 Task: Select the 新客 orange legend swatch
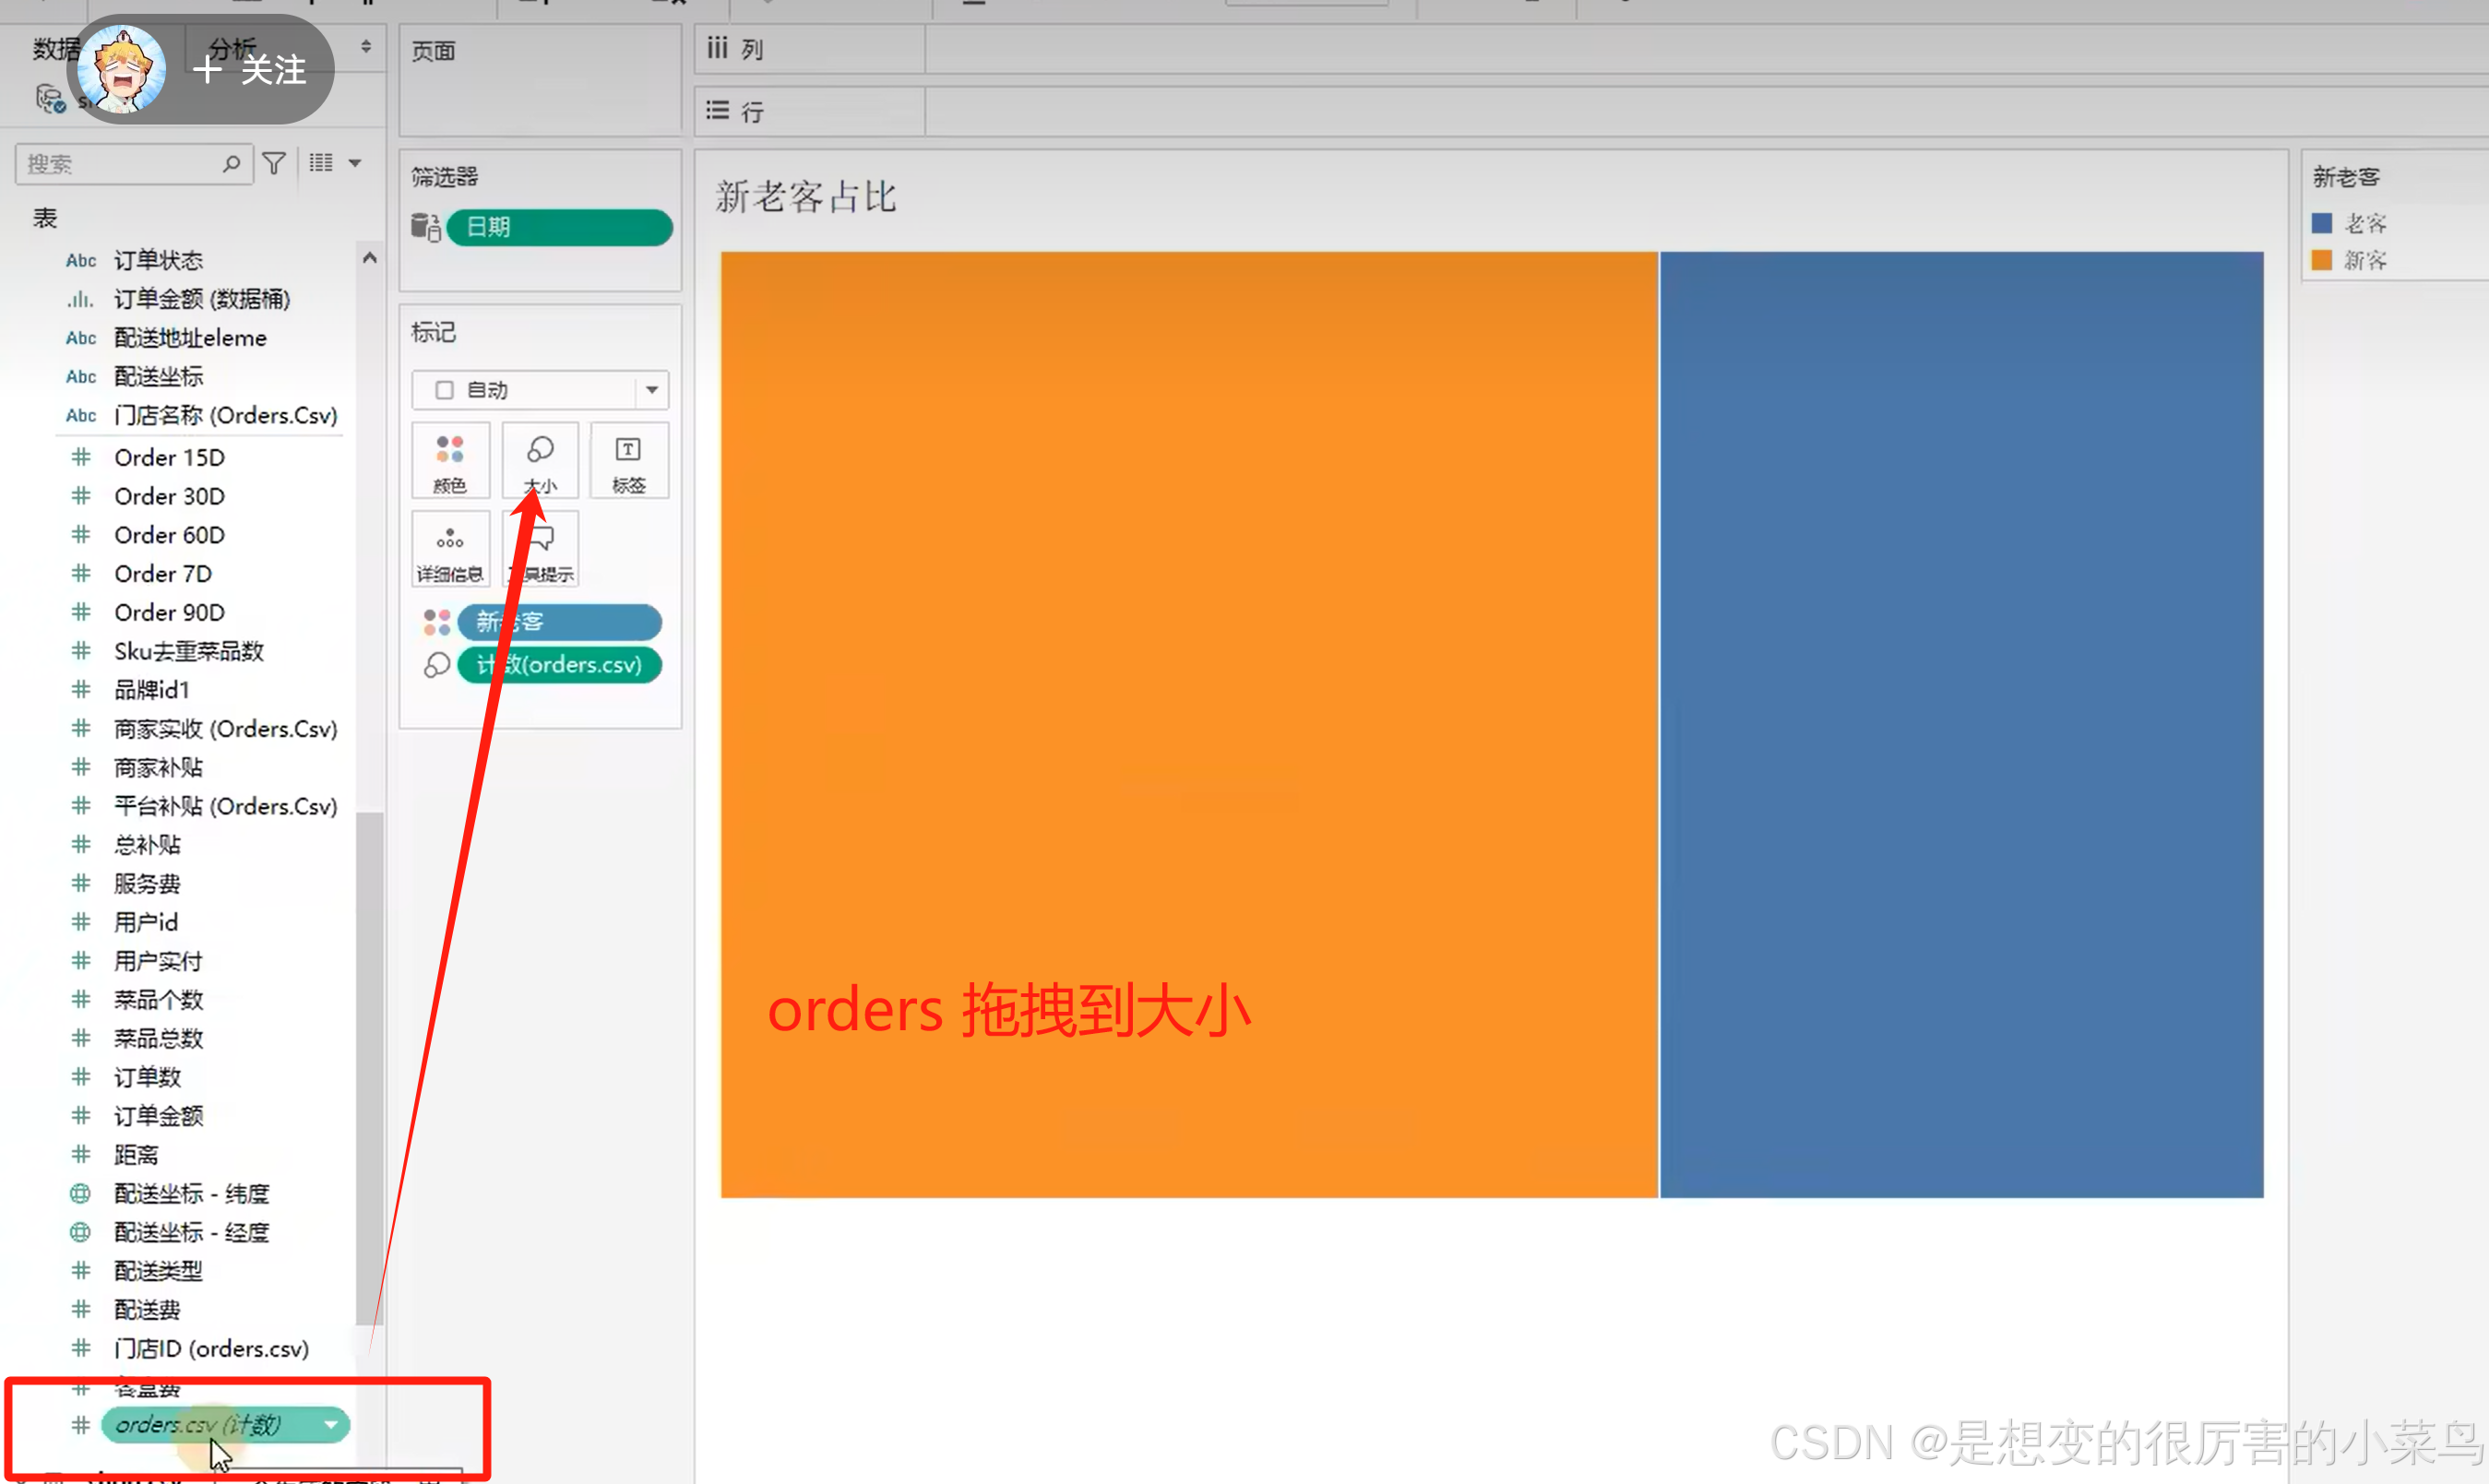2322,261
